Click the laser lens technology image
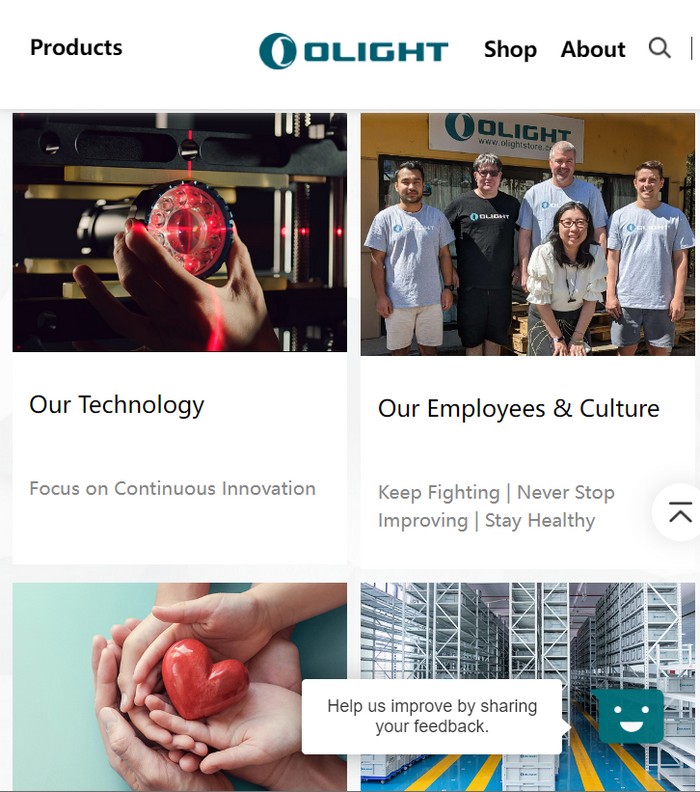Viewport: 700px width, 792px height. point(180,232)
